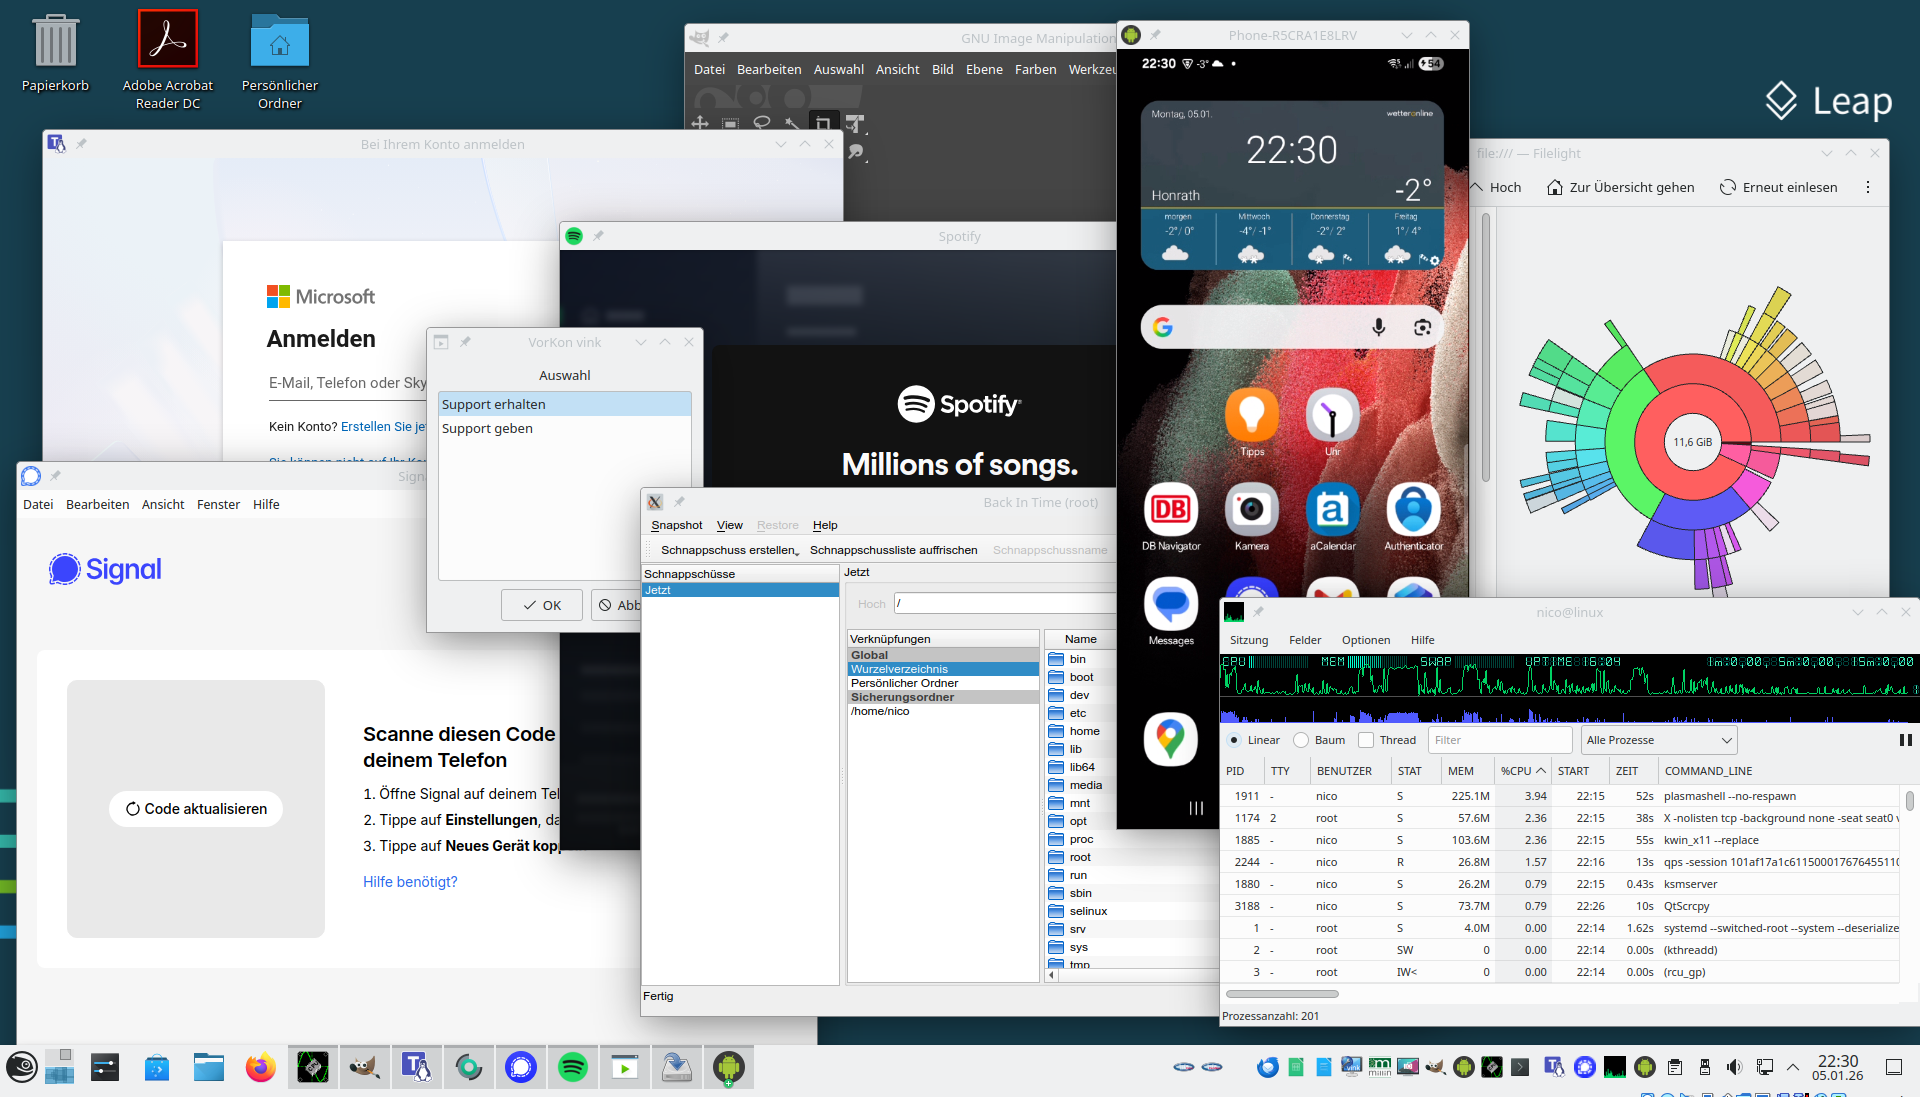This screenshot has height=1097, width=1920.
Task: Tap the Authenticator app icon
Action: [x=1413, y=511]
